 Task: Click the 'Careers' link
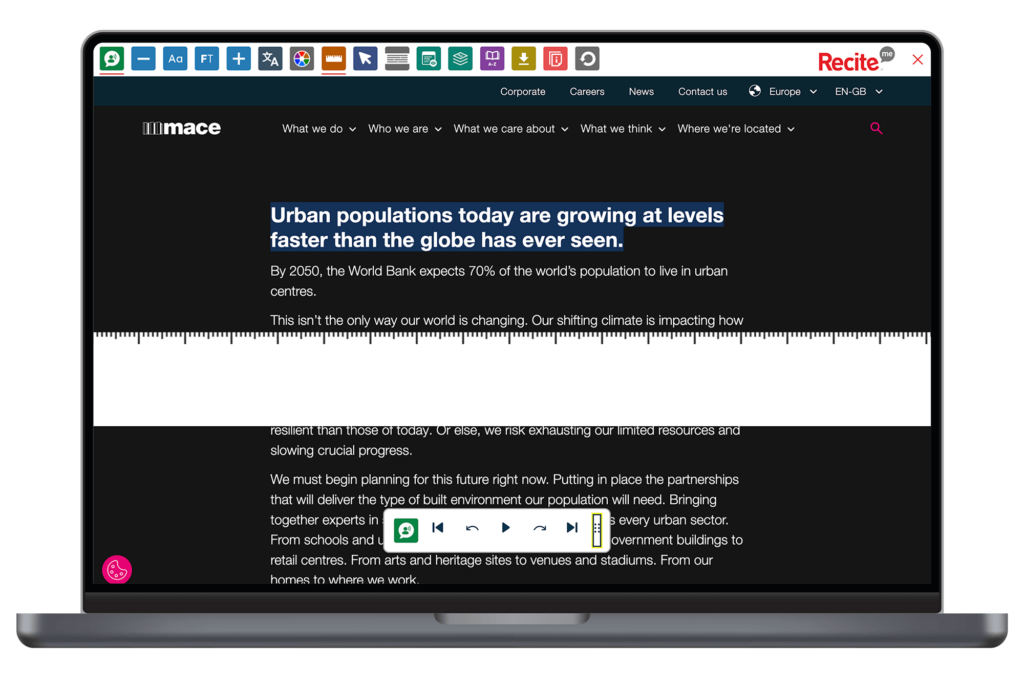[x=587, y=91]
